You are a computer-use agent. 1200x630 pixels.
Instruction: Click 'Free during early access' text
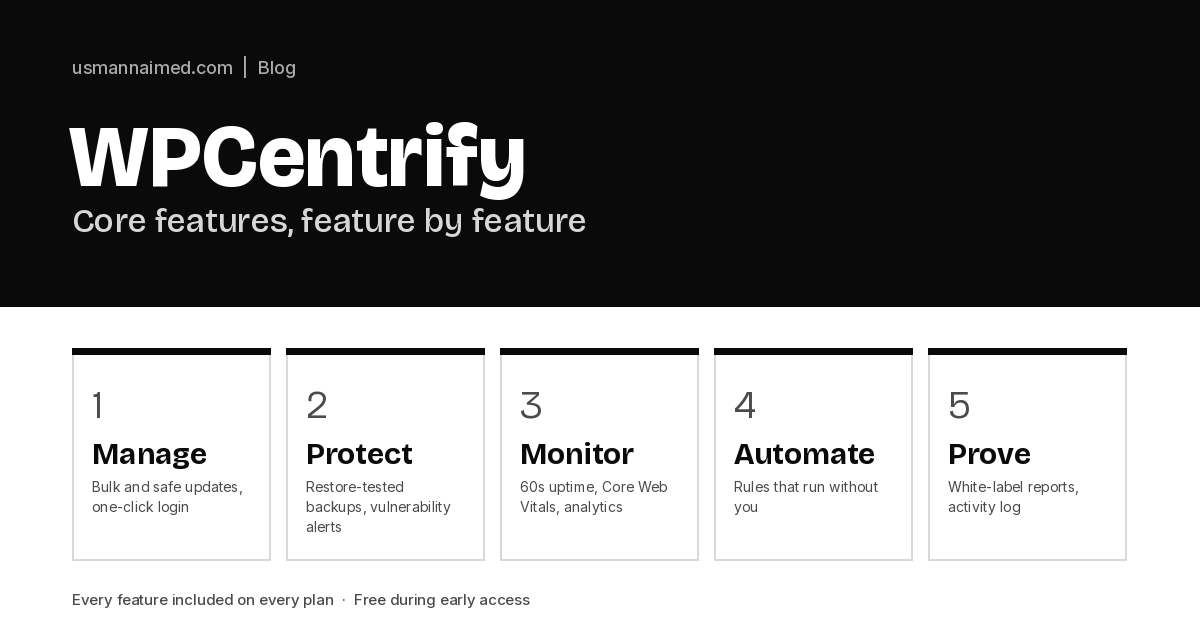pos(442,600)
